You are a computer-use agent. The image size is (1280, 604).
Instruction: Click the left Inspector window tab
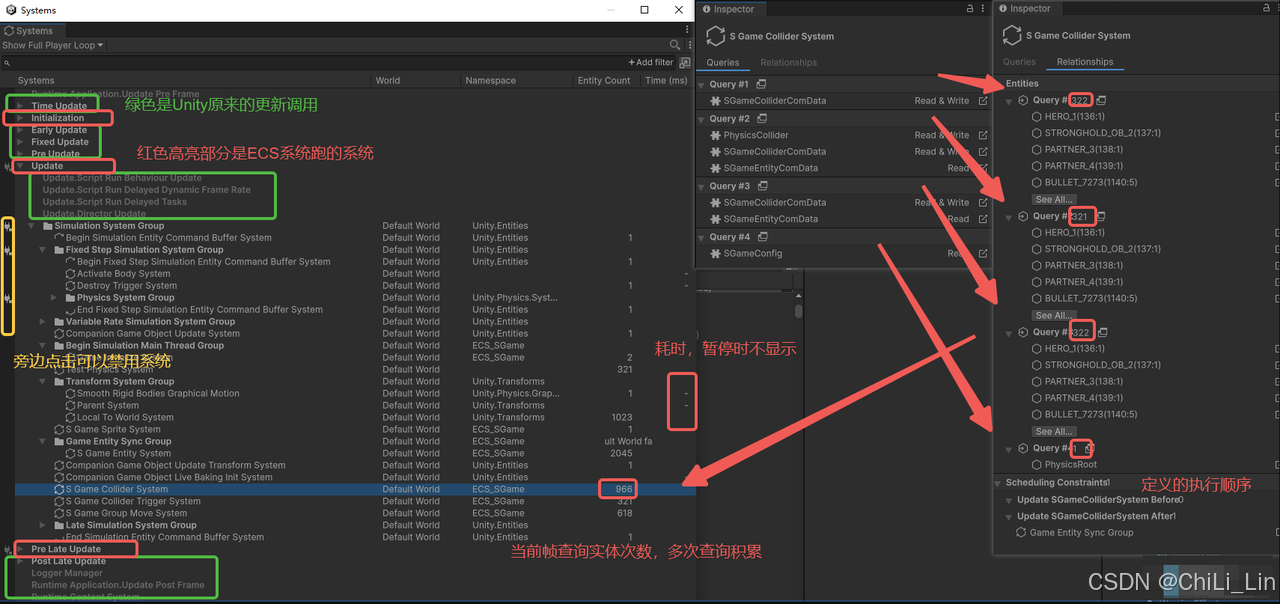[729, 8]
